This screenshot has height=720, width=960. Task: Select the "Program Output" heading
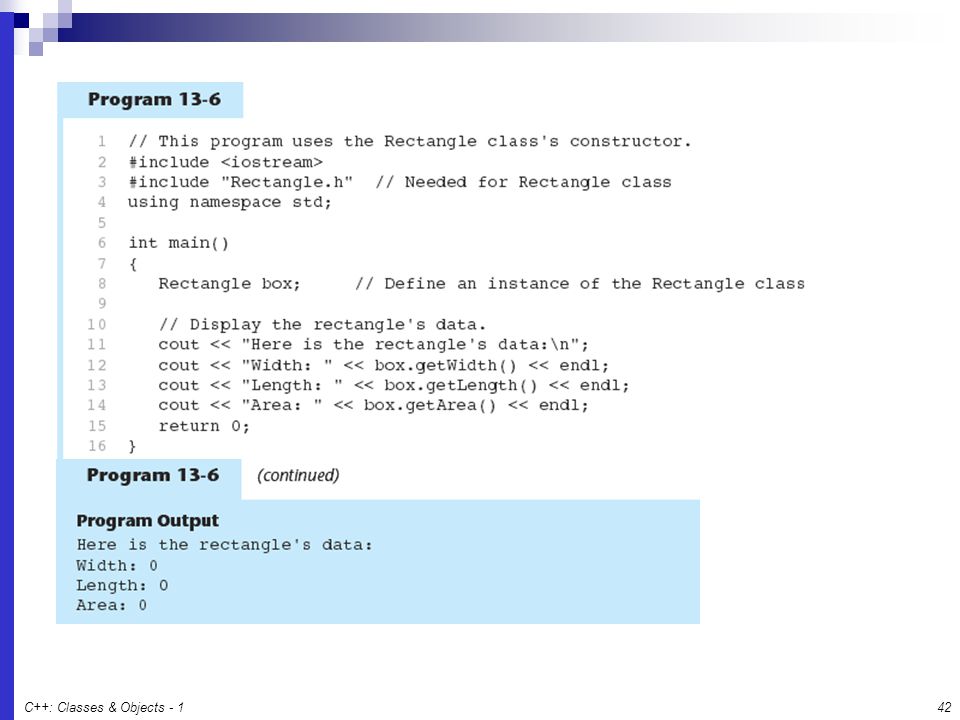pos(148,520)
